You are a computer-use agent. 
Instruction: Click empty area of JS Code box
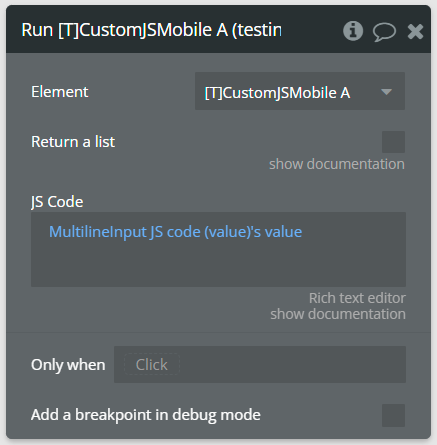(x=218, y=267)
